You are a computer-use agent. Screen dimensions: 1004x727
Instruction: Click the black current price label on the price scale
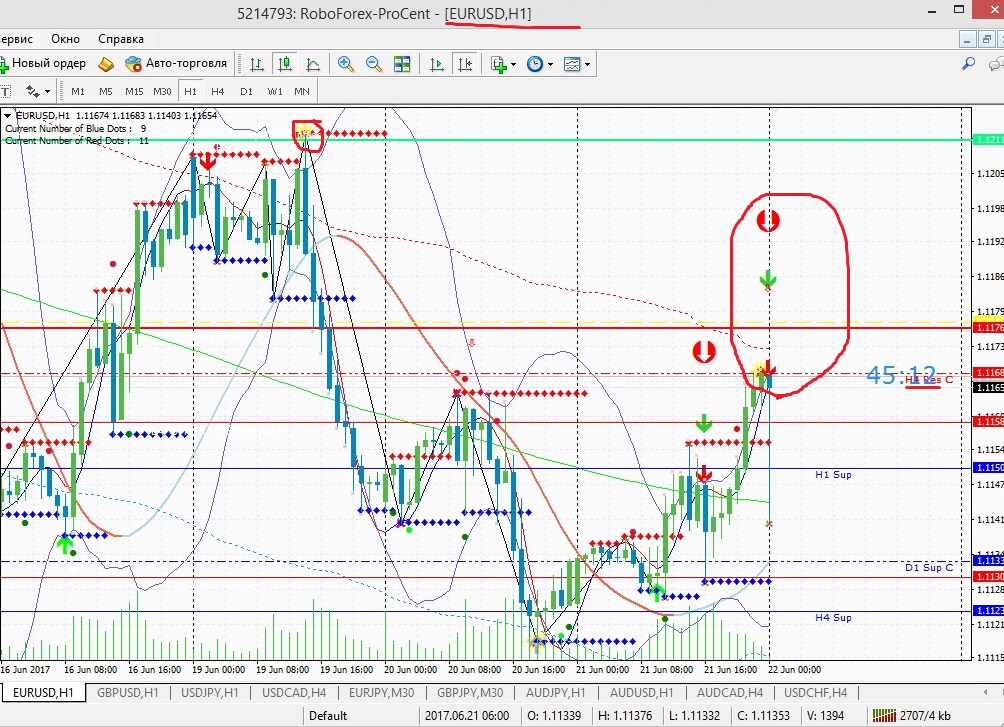pyautogui.click(x=988, y=388)
